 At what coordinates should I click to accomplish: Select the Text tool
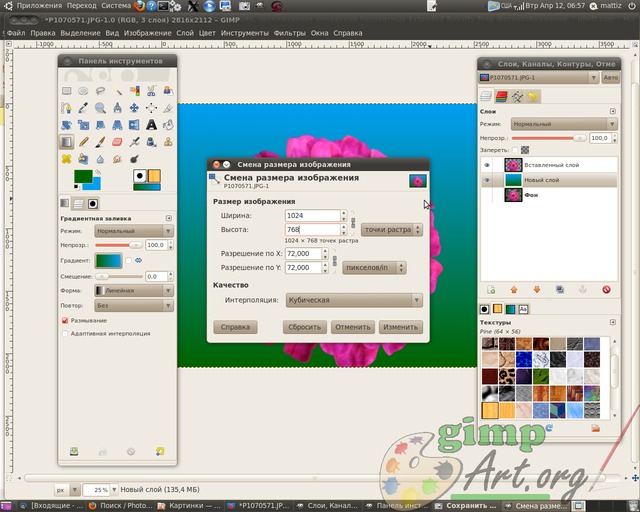(151, 125)
